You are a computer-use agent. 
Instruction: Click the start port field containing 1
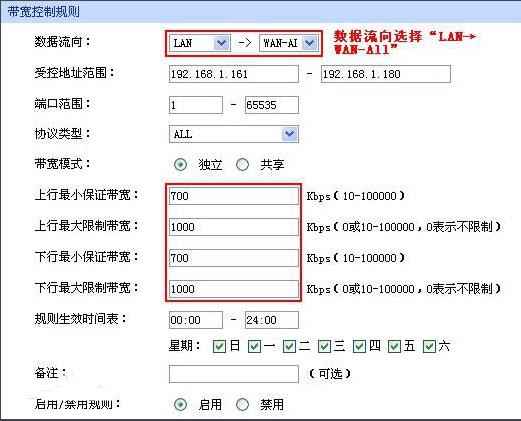pos(196,105)
